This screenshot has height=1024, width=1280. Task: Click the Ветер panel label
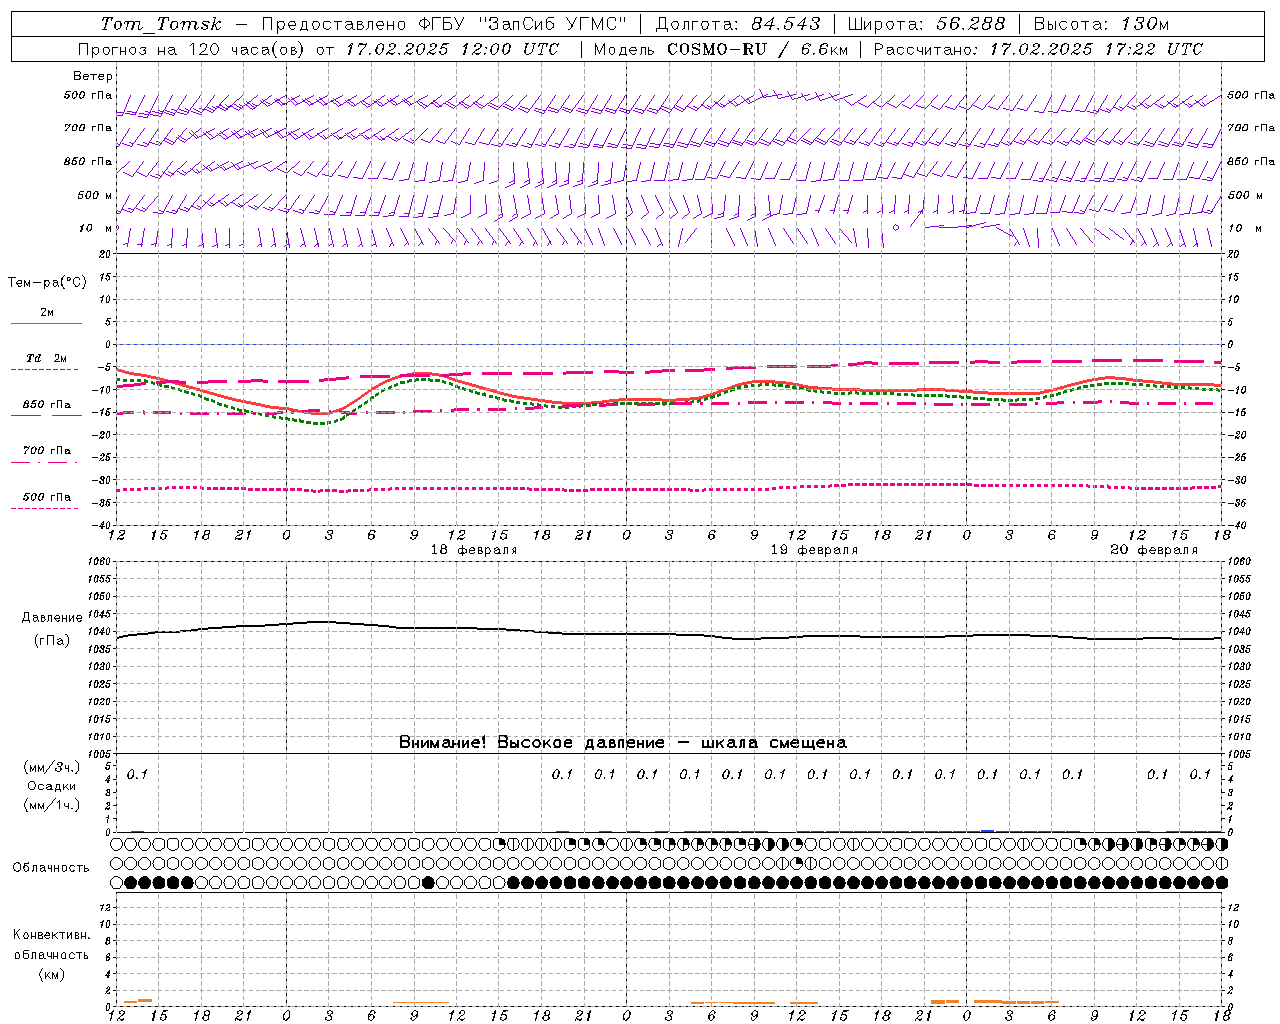(93, 76)
